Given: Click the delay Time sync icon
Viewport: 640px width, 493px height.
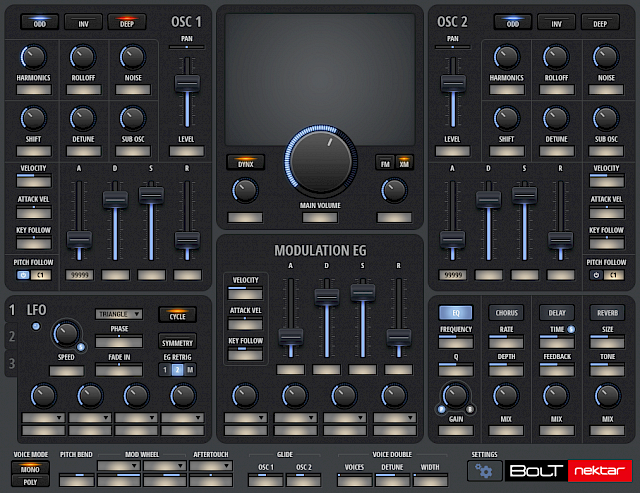Looking at the screenshot, I should [571, 329].
